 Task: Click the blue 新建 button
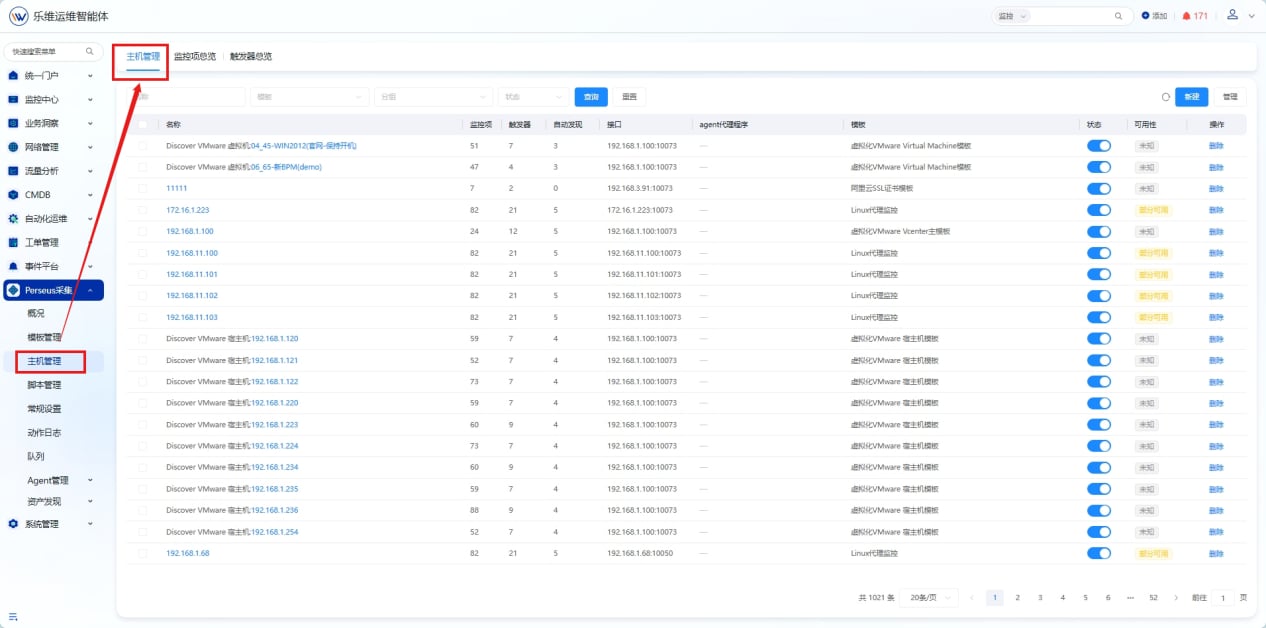(x=1191, y=97)
